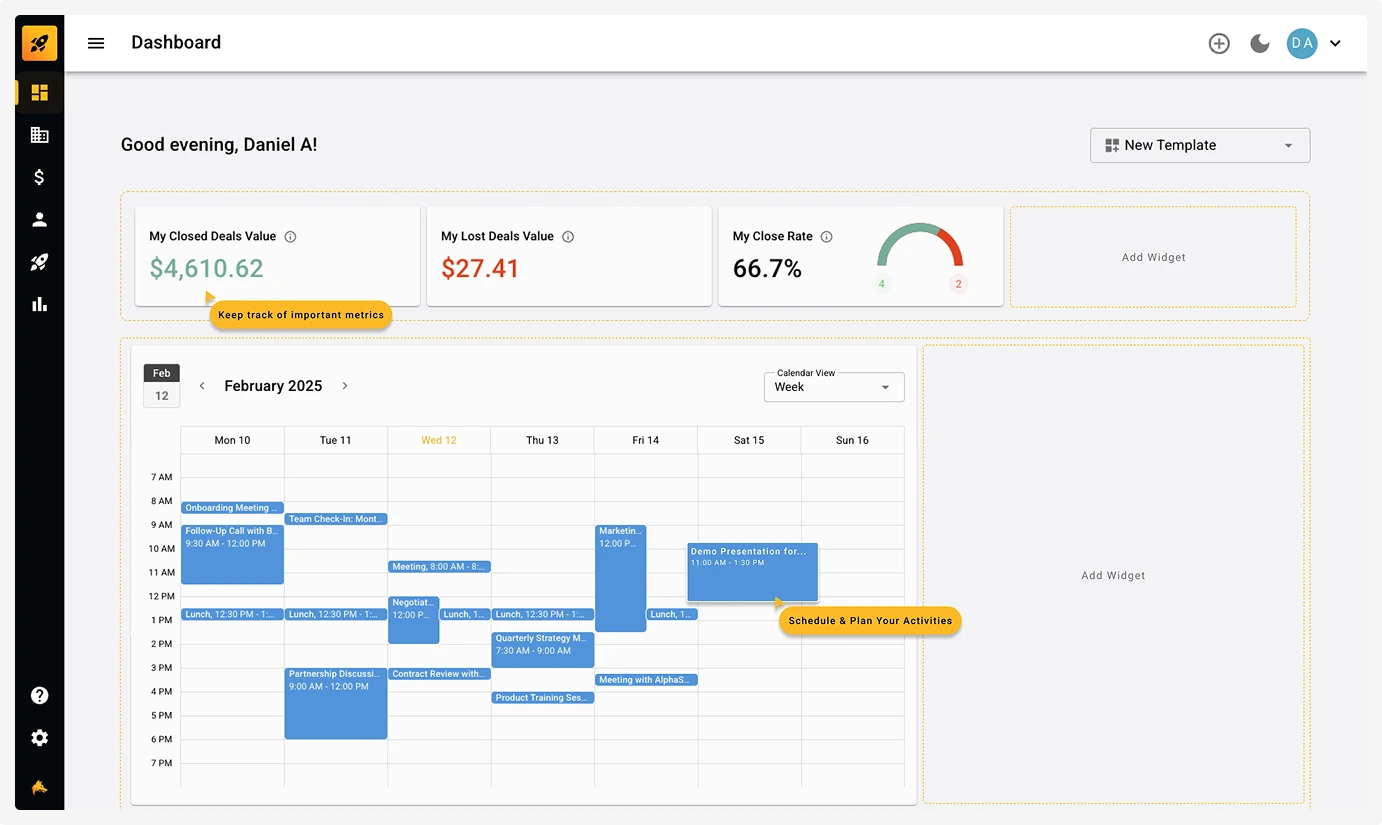1382x825 pixels.
Task: Open Settings via the gear icon
Action: point(39,737)
